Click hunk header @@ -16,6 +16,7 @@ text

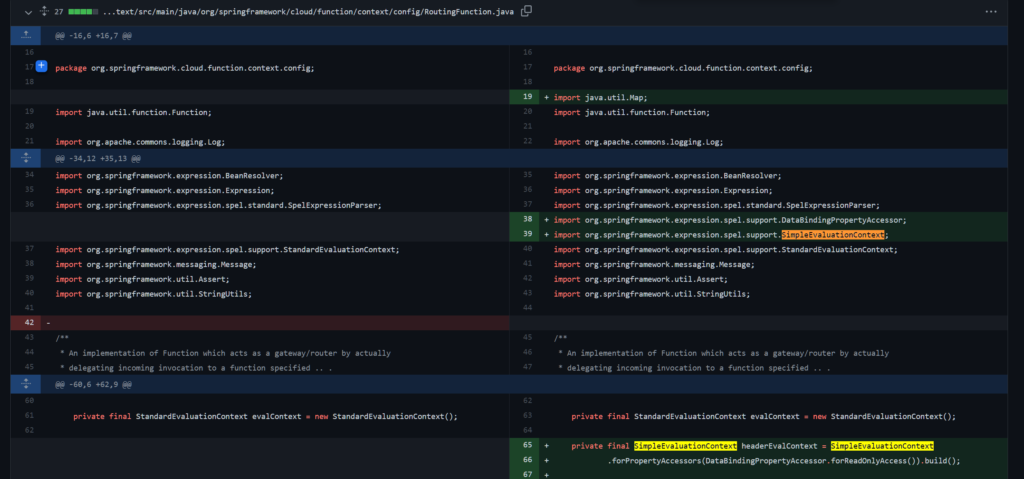[x=93, y=36]
